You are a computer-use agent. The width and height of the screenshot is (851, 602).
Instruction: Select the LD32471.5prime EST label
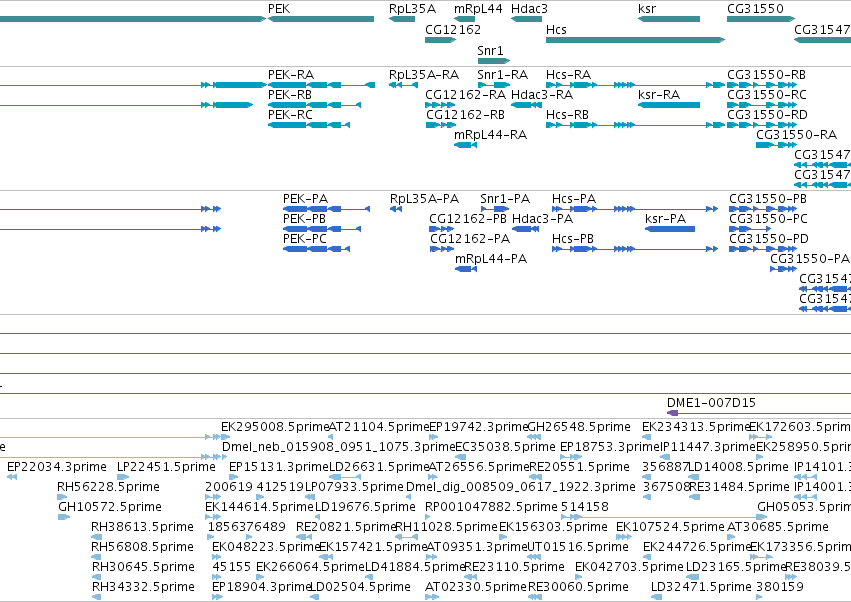(x=701, y=587)
